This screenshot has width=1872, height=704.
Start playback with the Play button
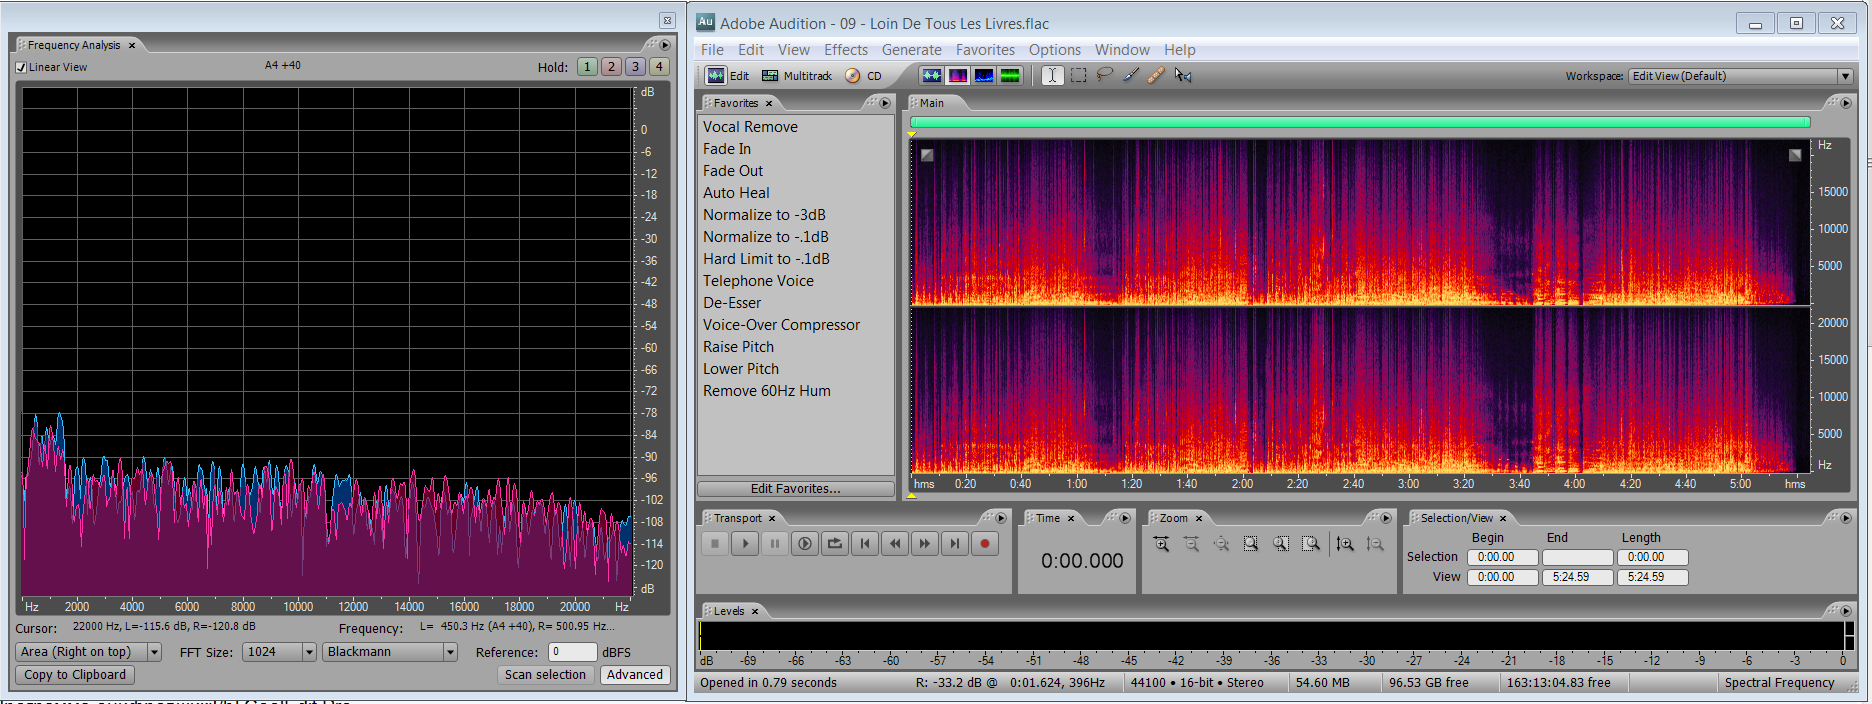(745, 544)
